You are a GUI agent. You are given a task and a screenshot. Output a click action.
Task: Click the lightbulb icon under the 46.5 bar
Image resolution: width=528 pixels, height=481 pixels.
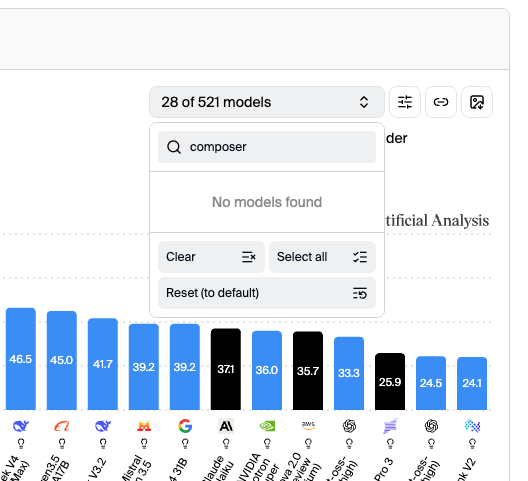tap(21, 443)
